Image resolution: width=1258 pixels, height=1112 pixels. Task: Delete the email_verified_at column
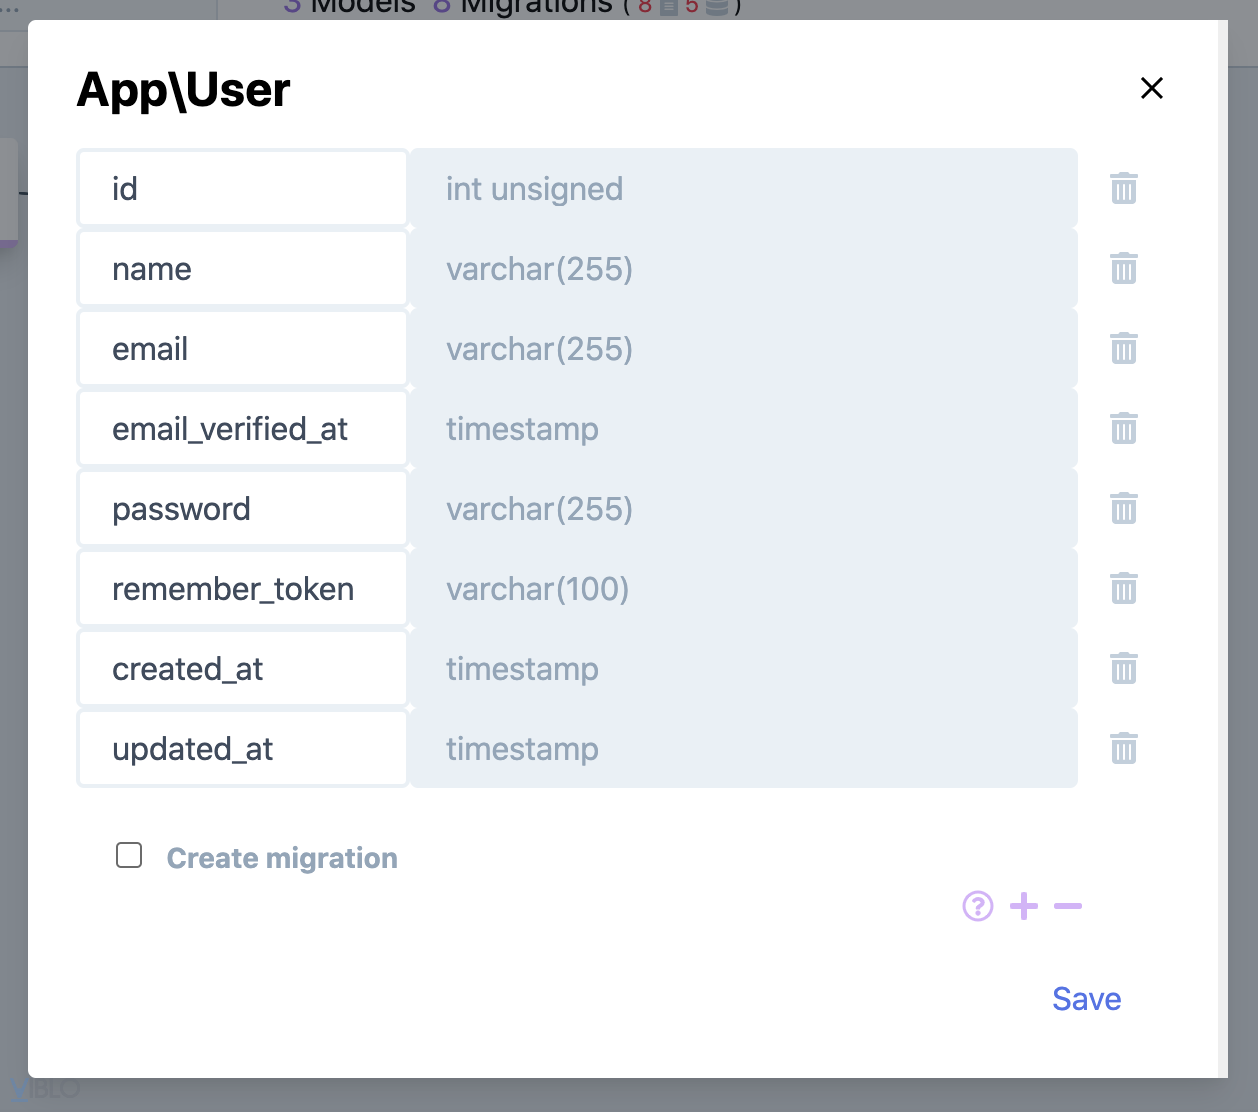point(1124,428)
